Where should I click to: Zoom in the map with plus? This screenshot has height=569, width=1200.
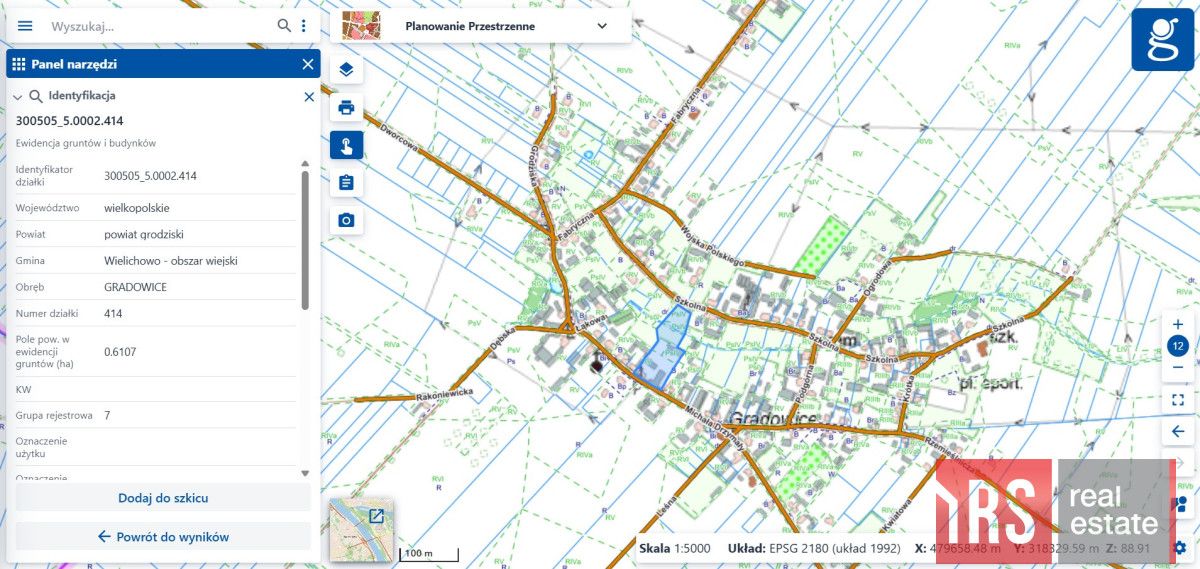click(1177, 324)
